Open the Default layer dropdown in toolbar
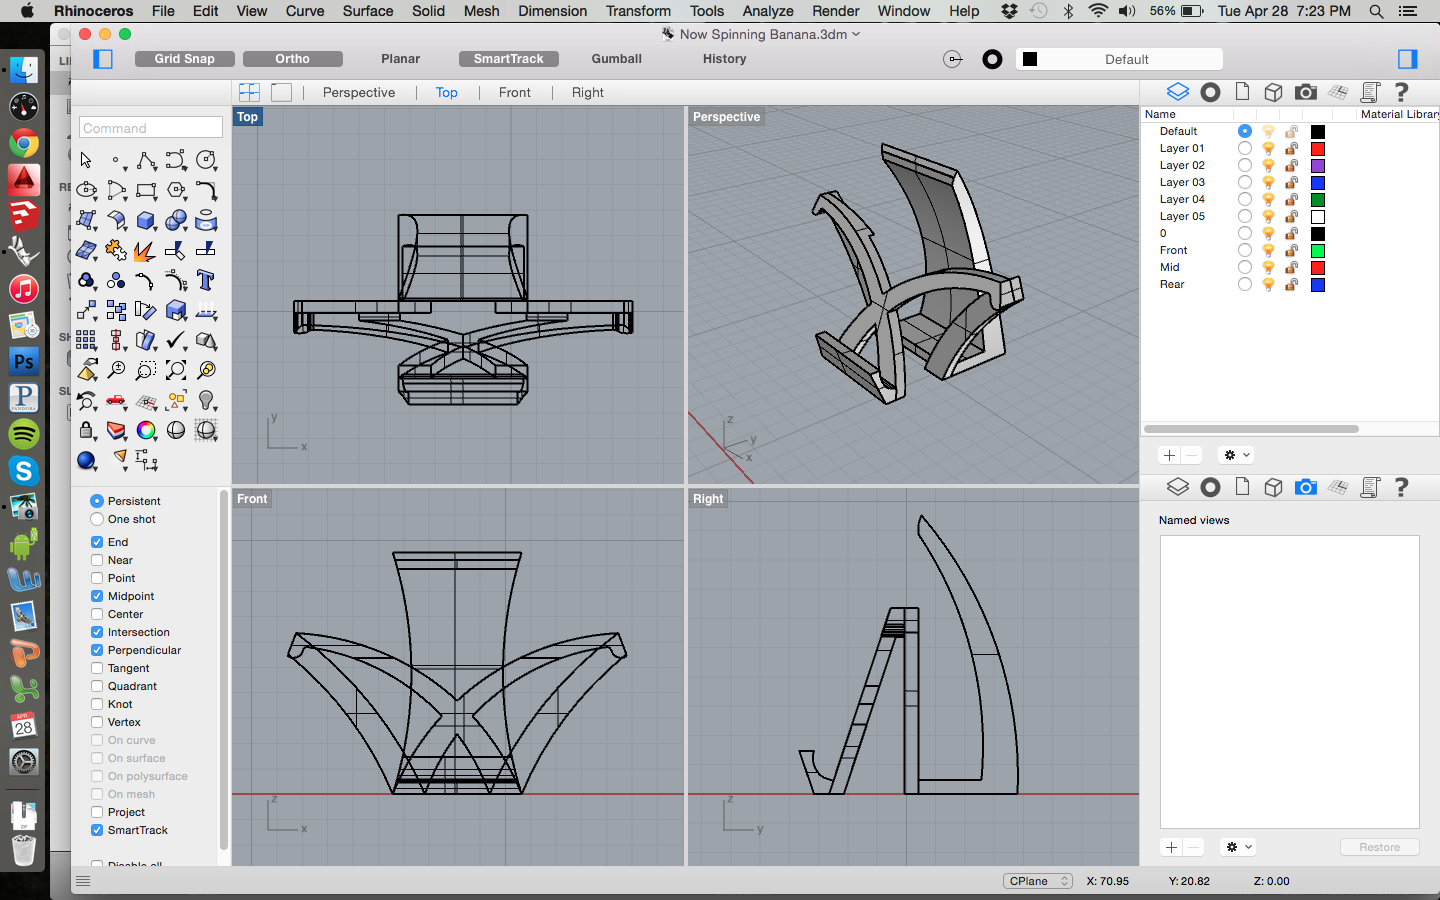This screenshot has height=900, width=1440. [1119, 59]
